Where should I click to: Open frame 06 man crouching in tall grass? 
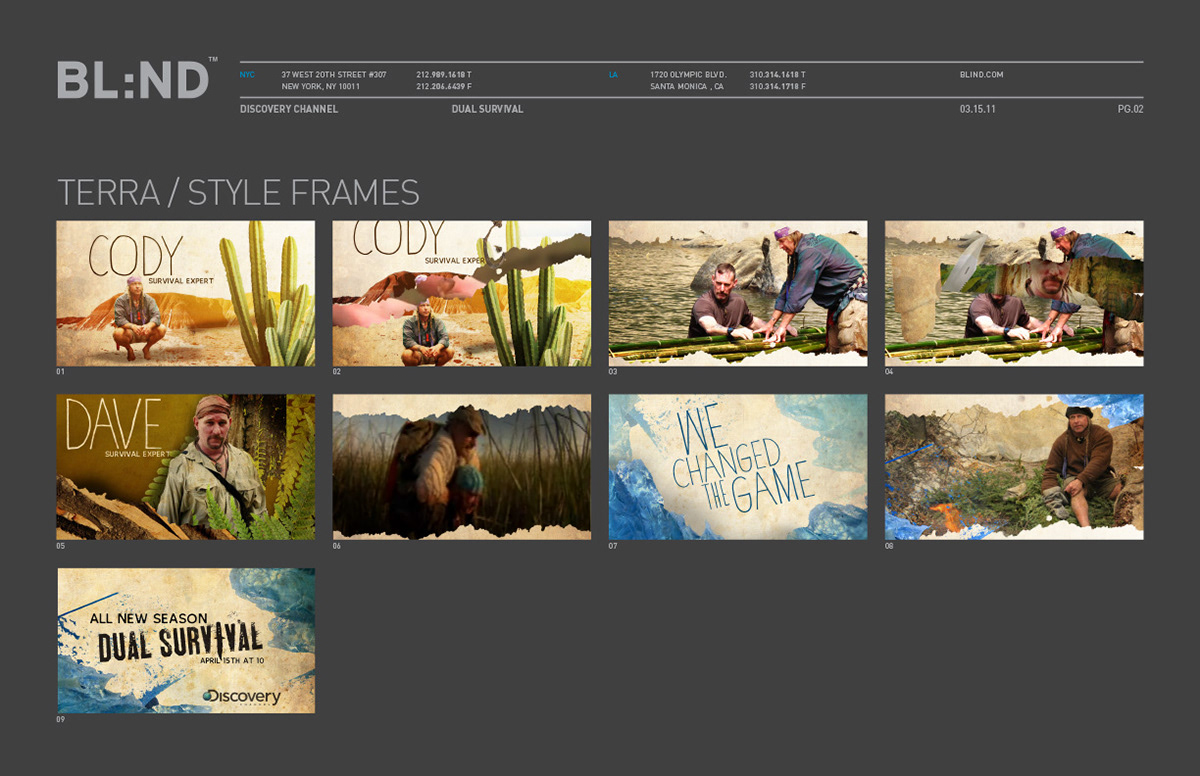462,467
